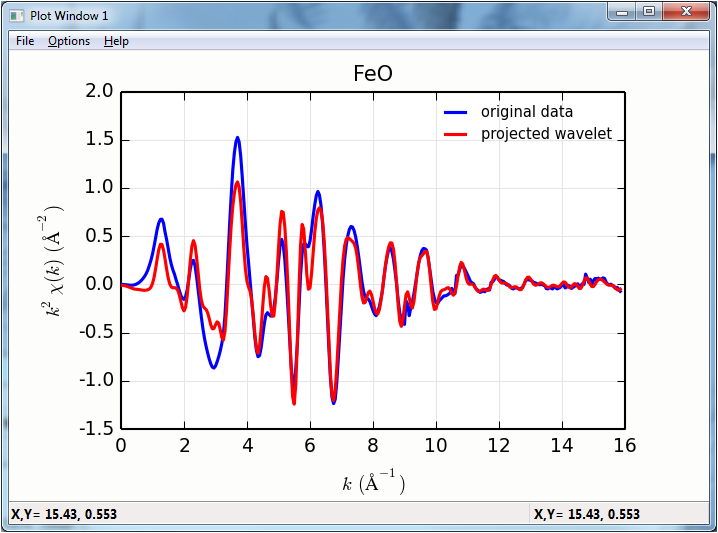718x533 pixels.
Task: Maximize the plot window
Action: (x=649, y=11)
